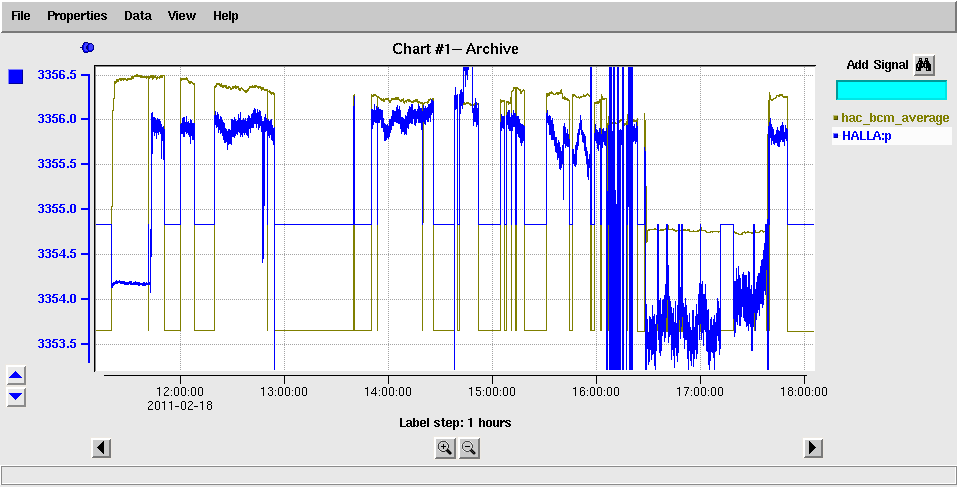Zoom in with the magnifier plus icon

click(x=445, y=449)
